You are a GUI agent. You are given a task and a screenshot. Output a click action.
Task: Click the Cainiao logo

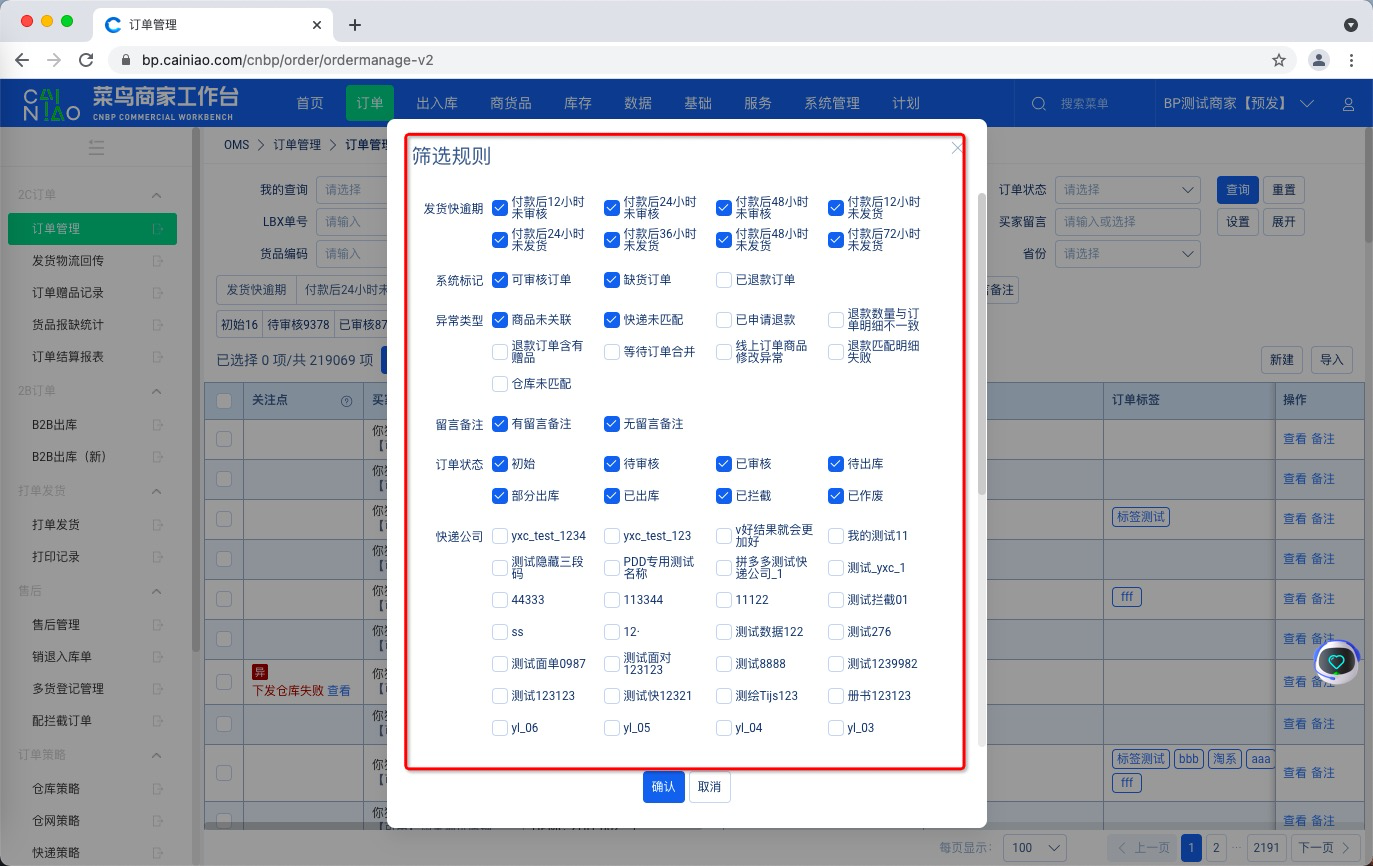tap(52, 103)
